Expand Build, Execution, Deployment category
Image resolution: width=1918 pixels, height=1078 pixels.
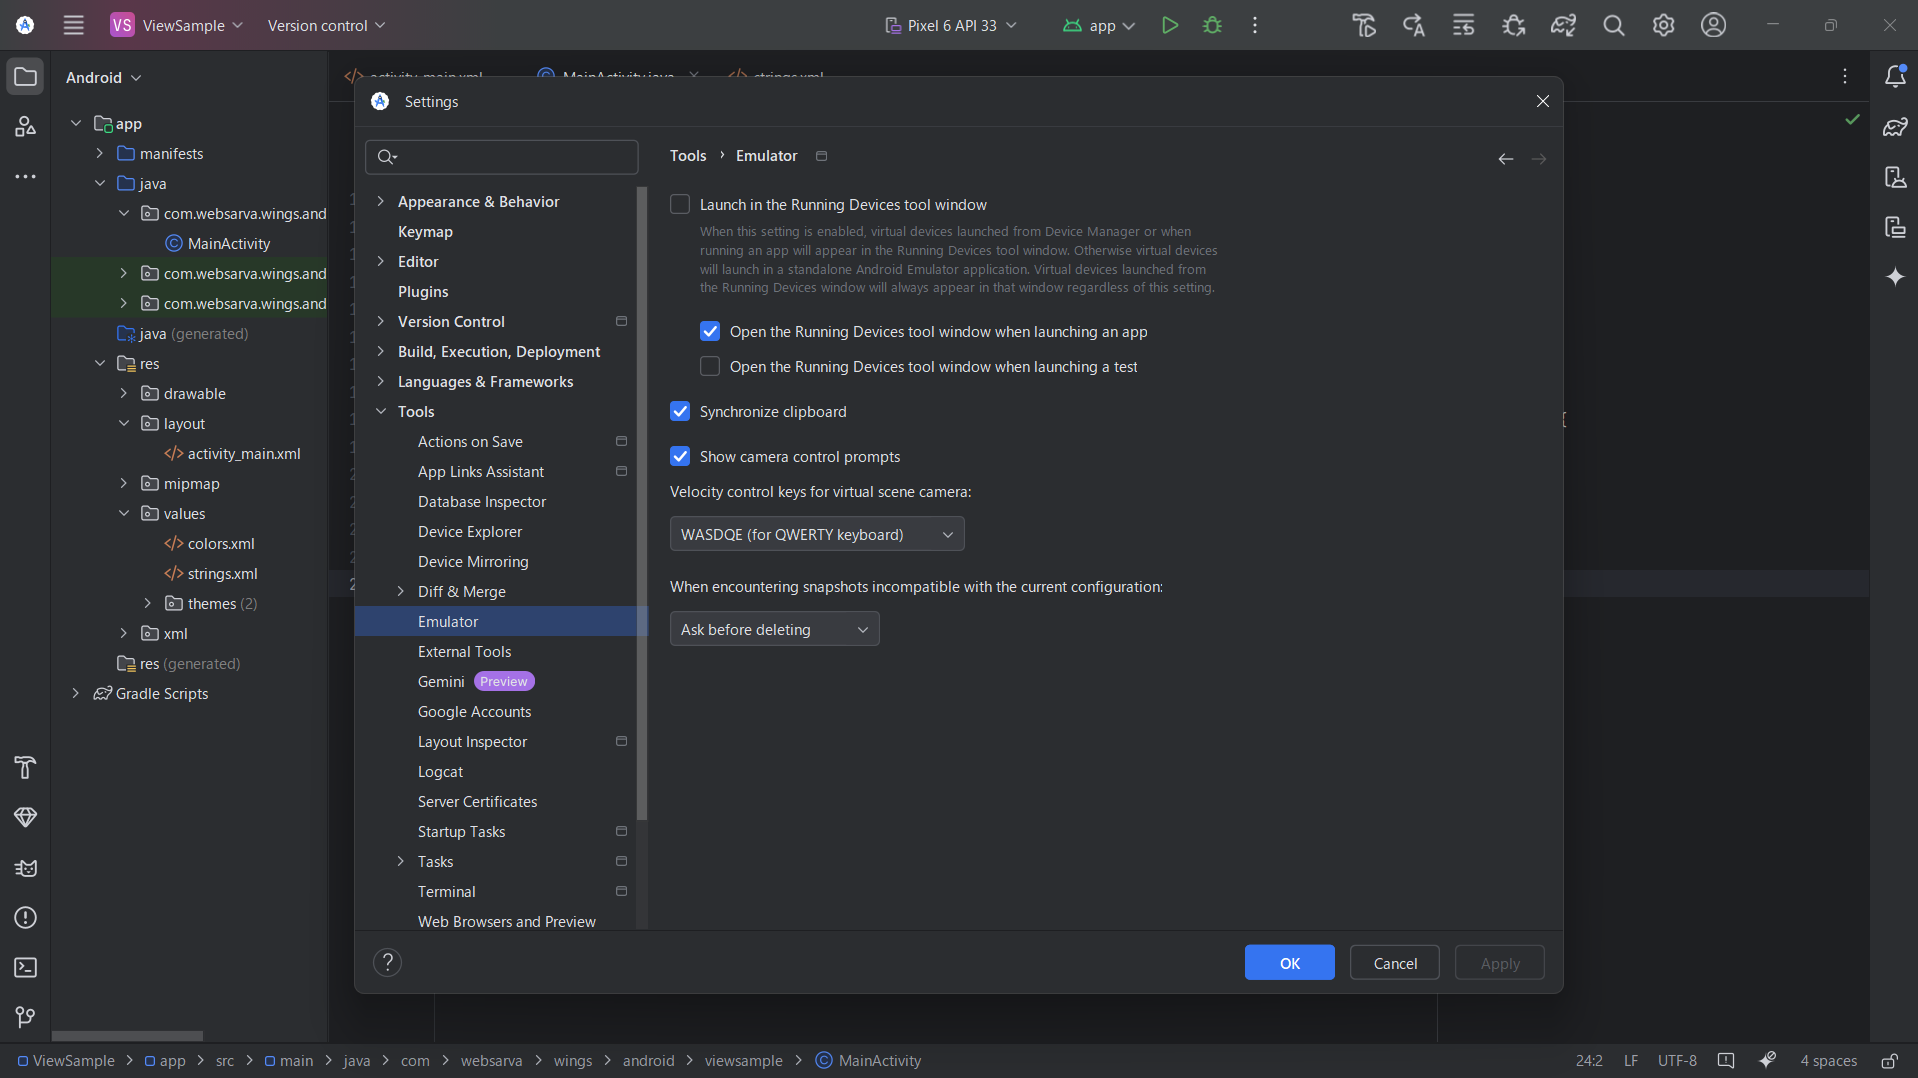click(x=380, y=351)
